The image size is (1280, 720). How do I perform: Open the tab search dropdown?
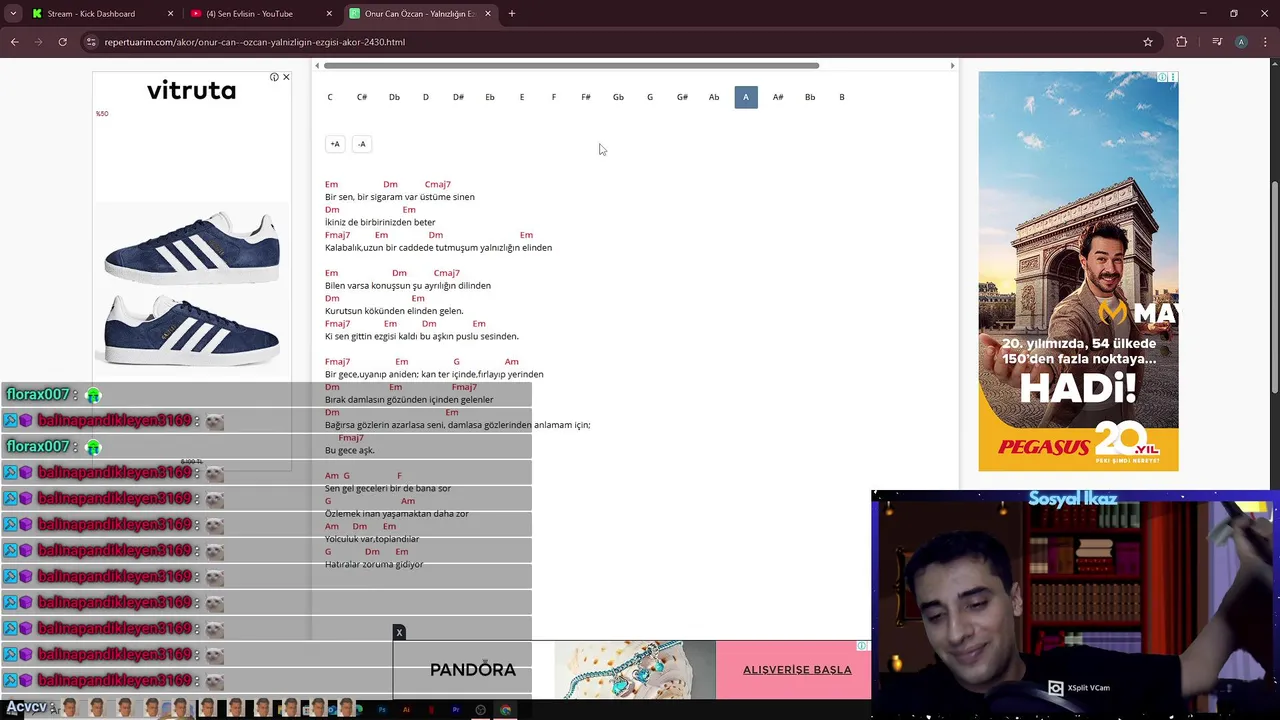click(13, 14)
